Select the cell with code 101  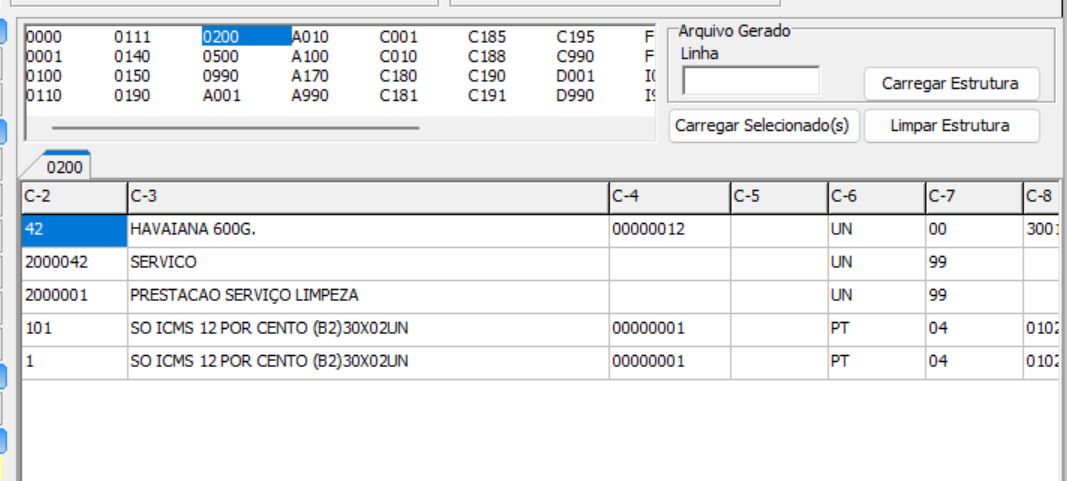(x=73, y=329)
